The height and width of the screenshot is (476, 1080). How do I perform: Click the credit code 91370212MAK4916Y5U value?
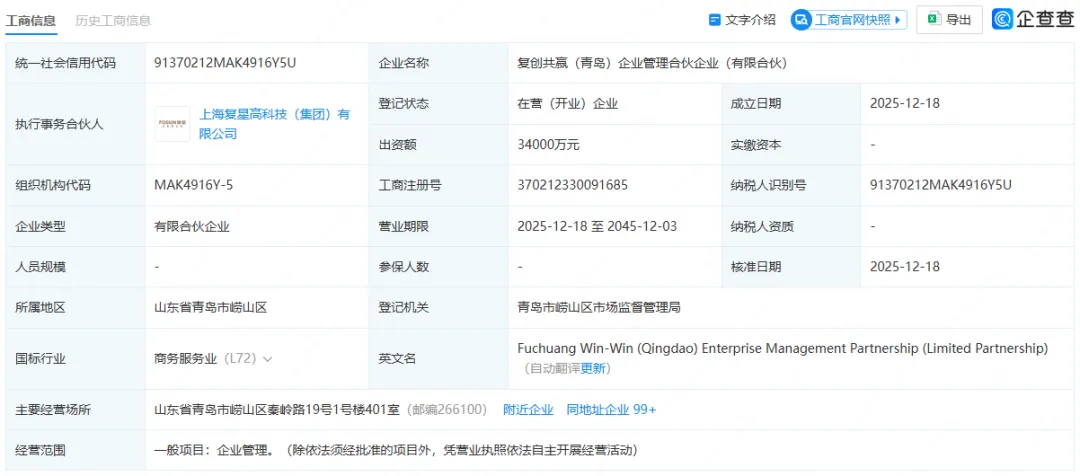tap(225, 63)
